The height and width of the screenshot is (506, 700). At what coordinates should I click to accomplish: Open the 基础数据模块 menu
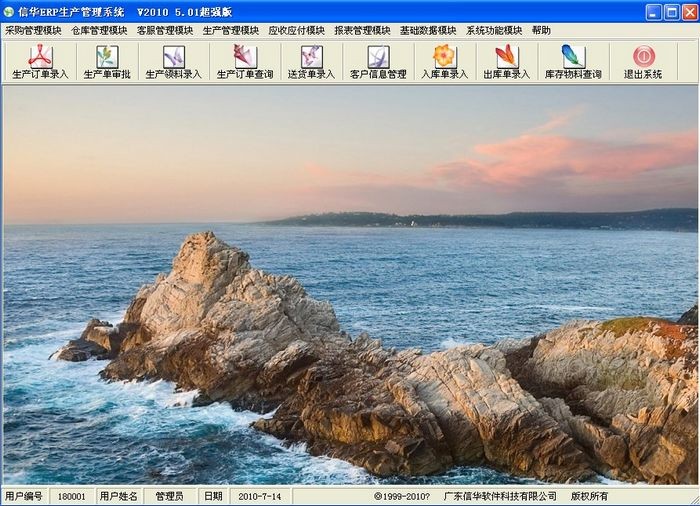(427, 31)
